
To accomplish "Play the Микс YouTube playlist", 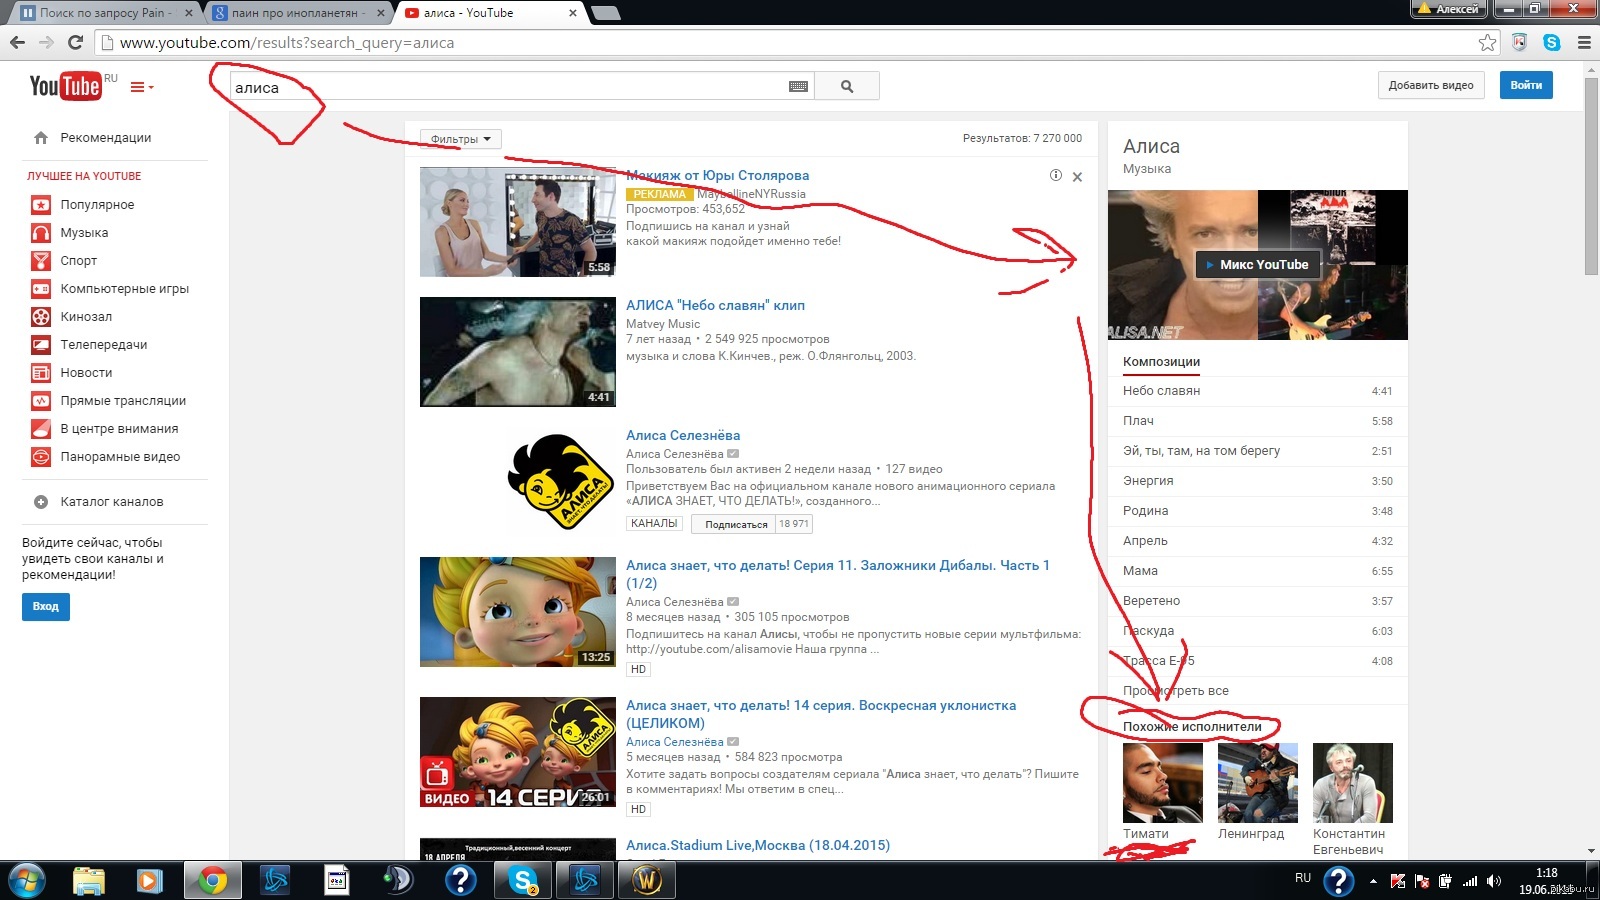I will coord(1258,265).
